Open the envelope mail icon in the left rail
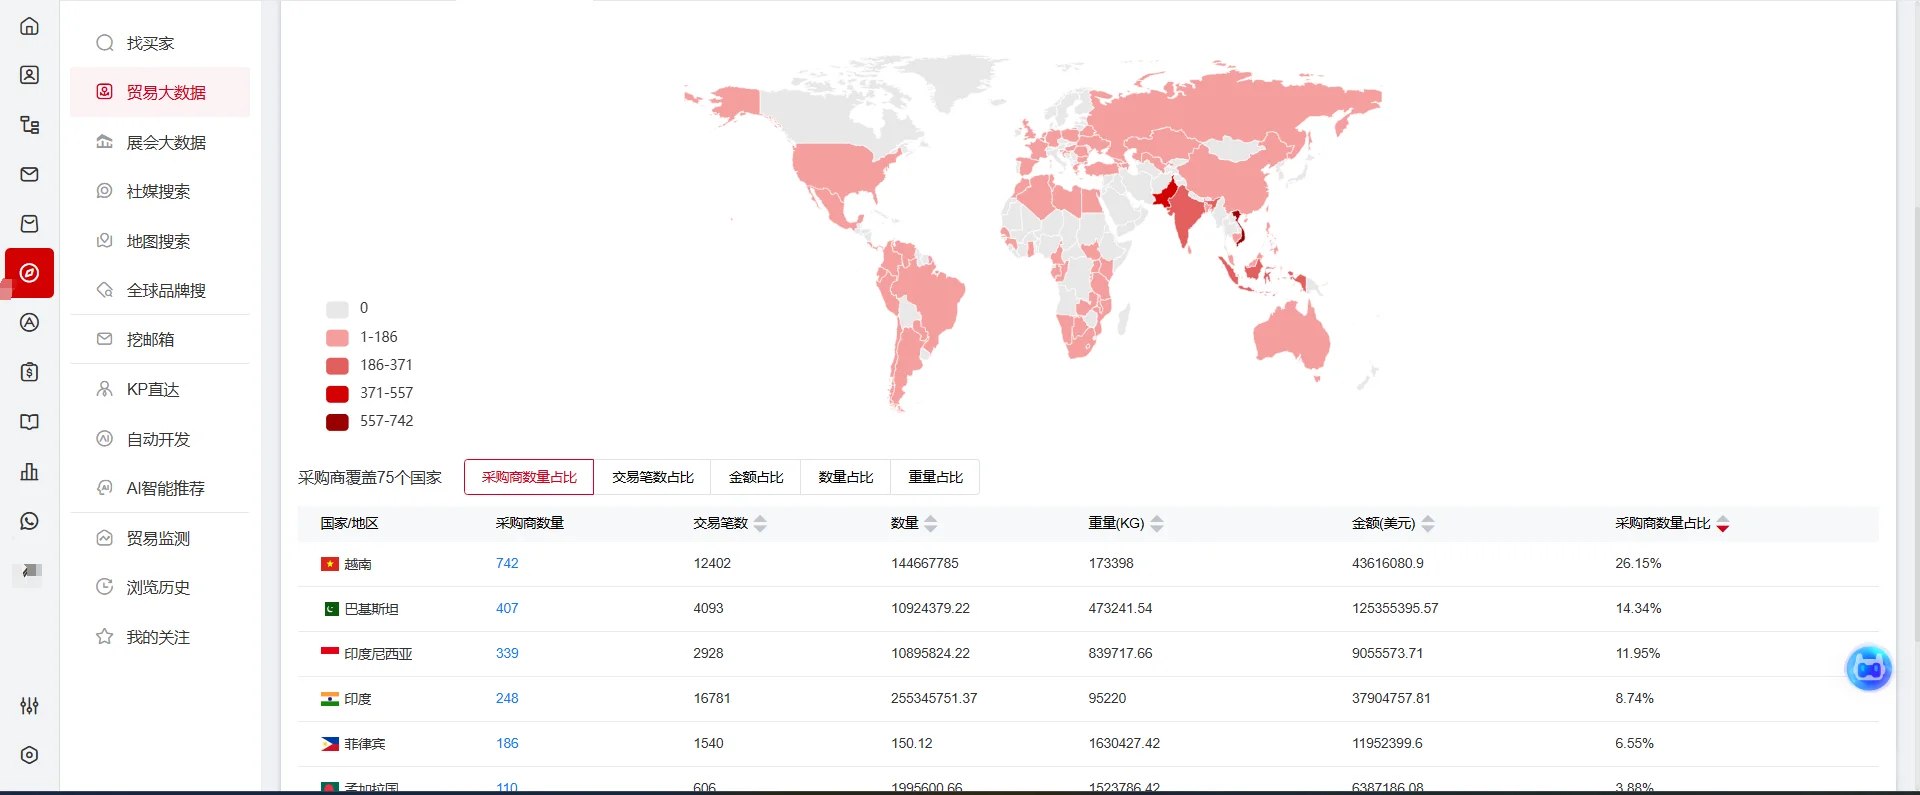The height and width of the screenshot is (795, 1920). coord(30,174)
